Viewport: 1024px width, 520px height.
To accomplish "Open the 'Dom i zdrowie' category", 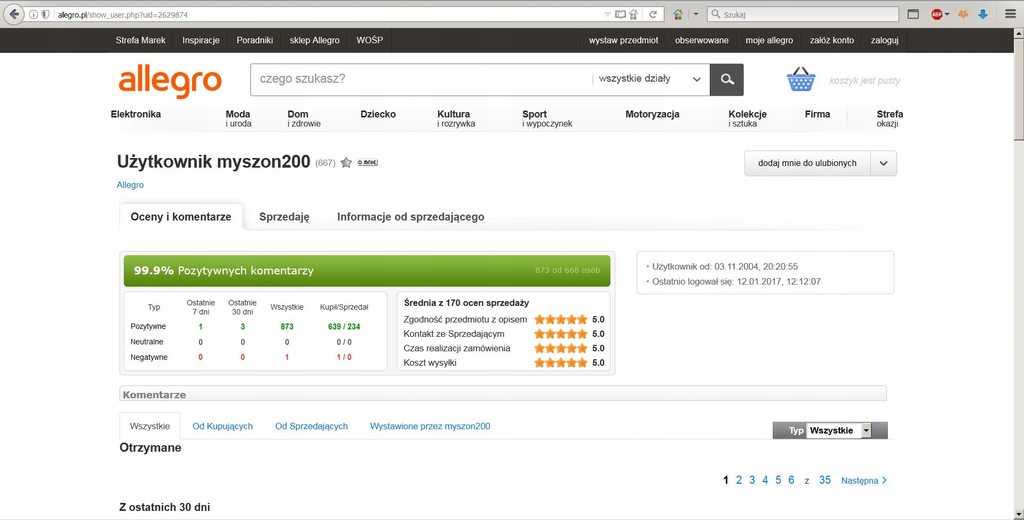I will [x=304, y=118].
